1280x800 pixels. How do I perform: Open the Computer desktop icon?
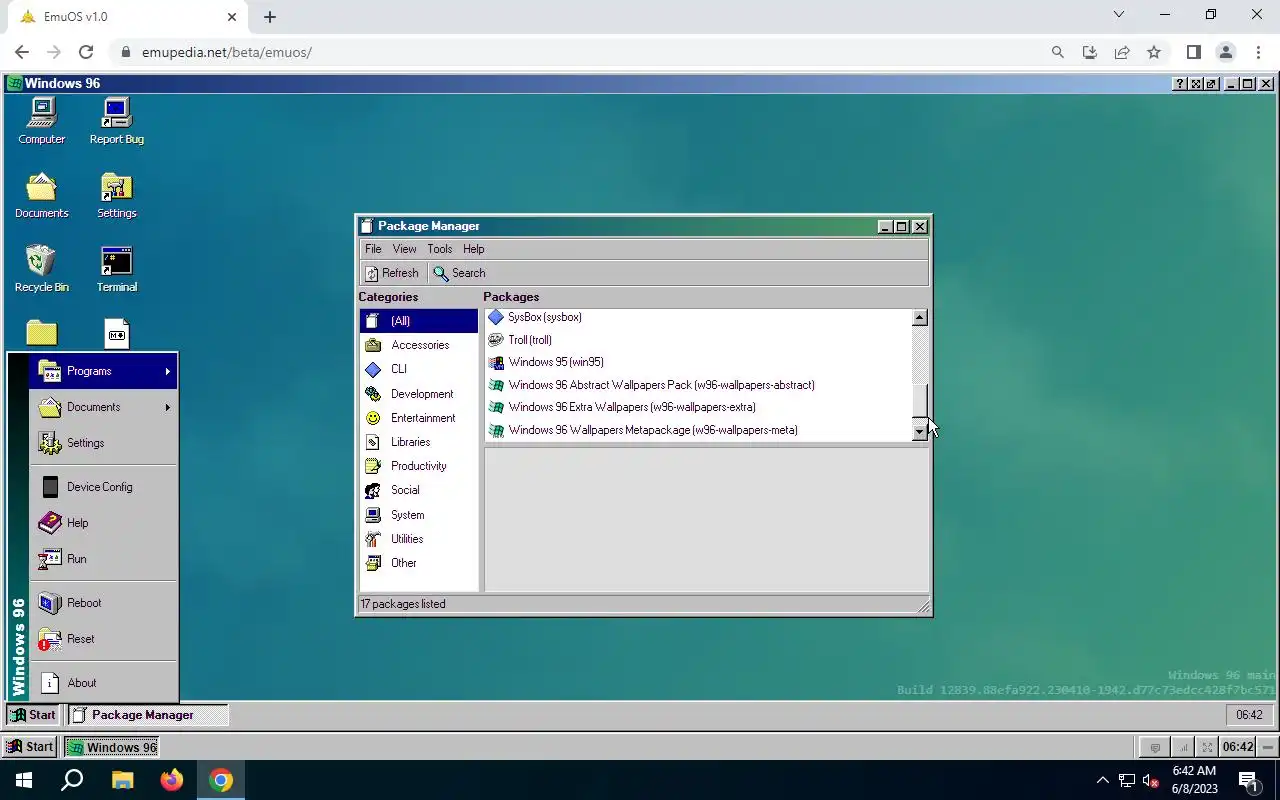tap(42, 122)
